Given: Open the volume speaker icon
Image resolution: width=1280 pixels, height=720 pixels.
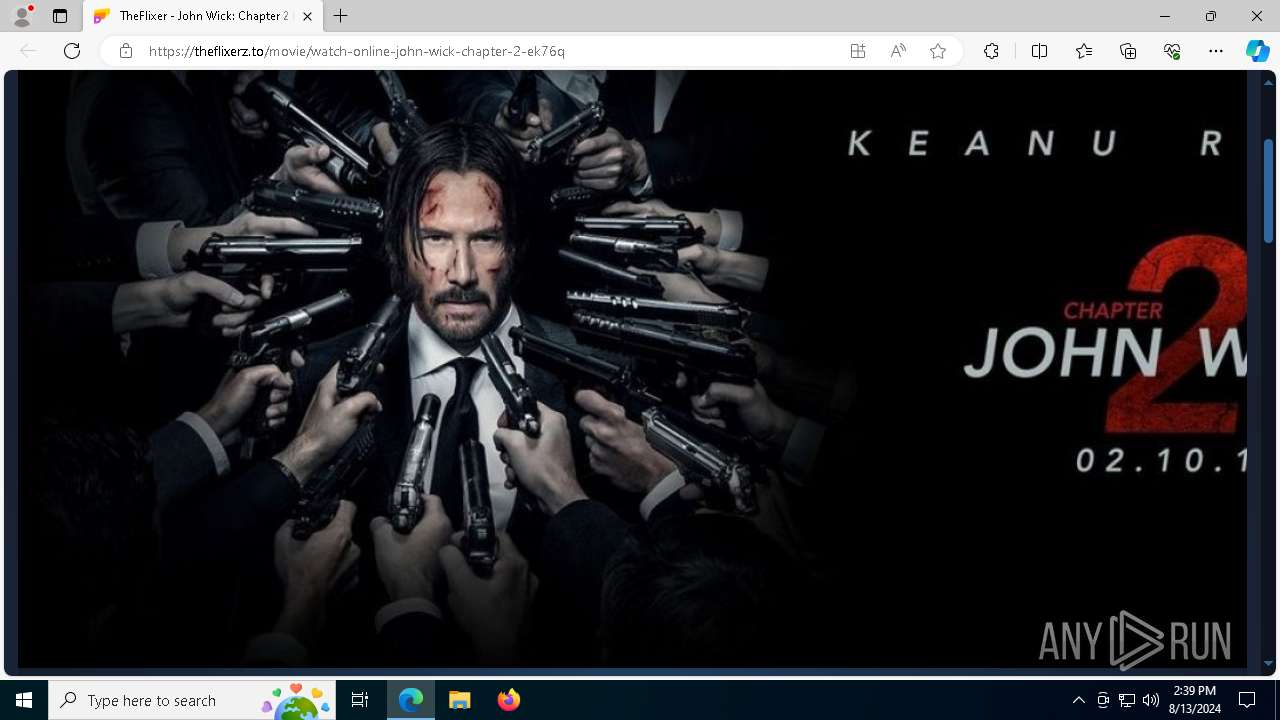Looking at the screenshot, I should pos(1151,700).
